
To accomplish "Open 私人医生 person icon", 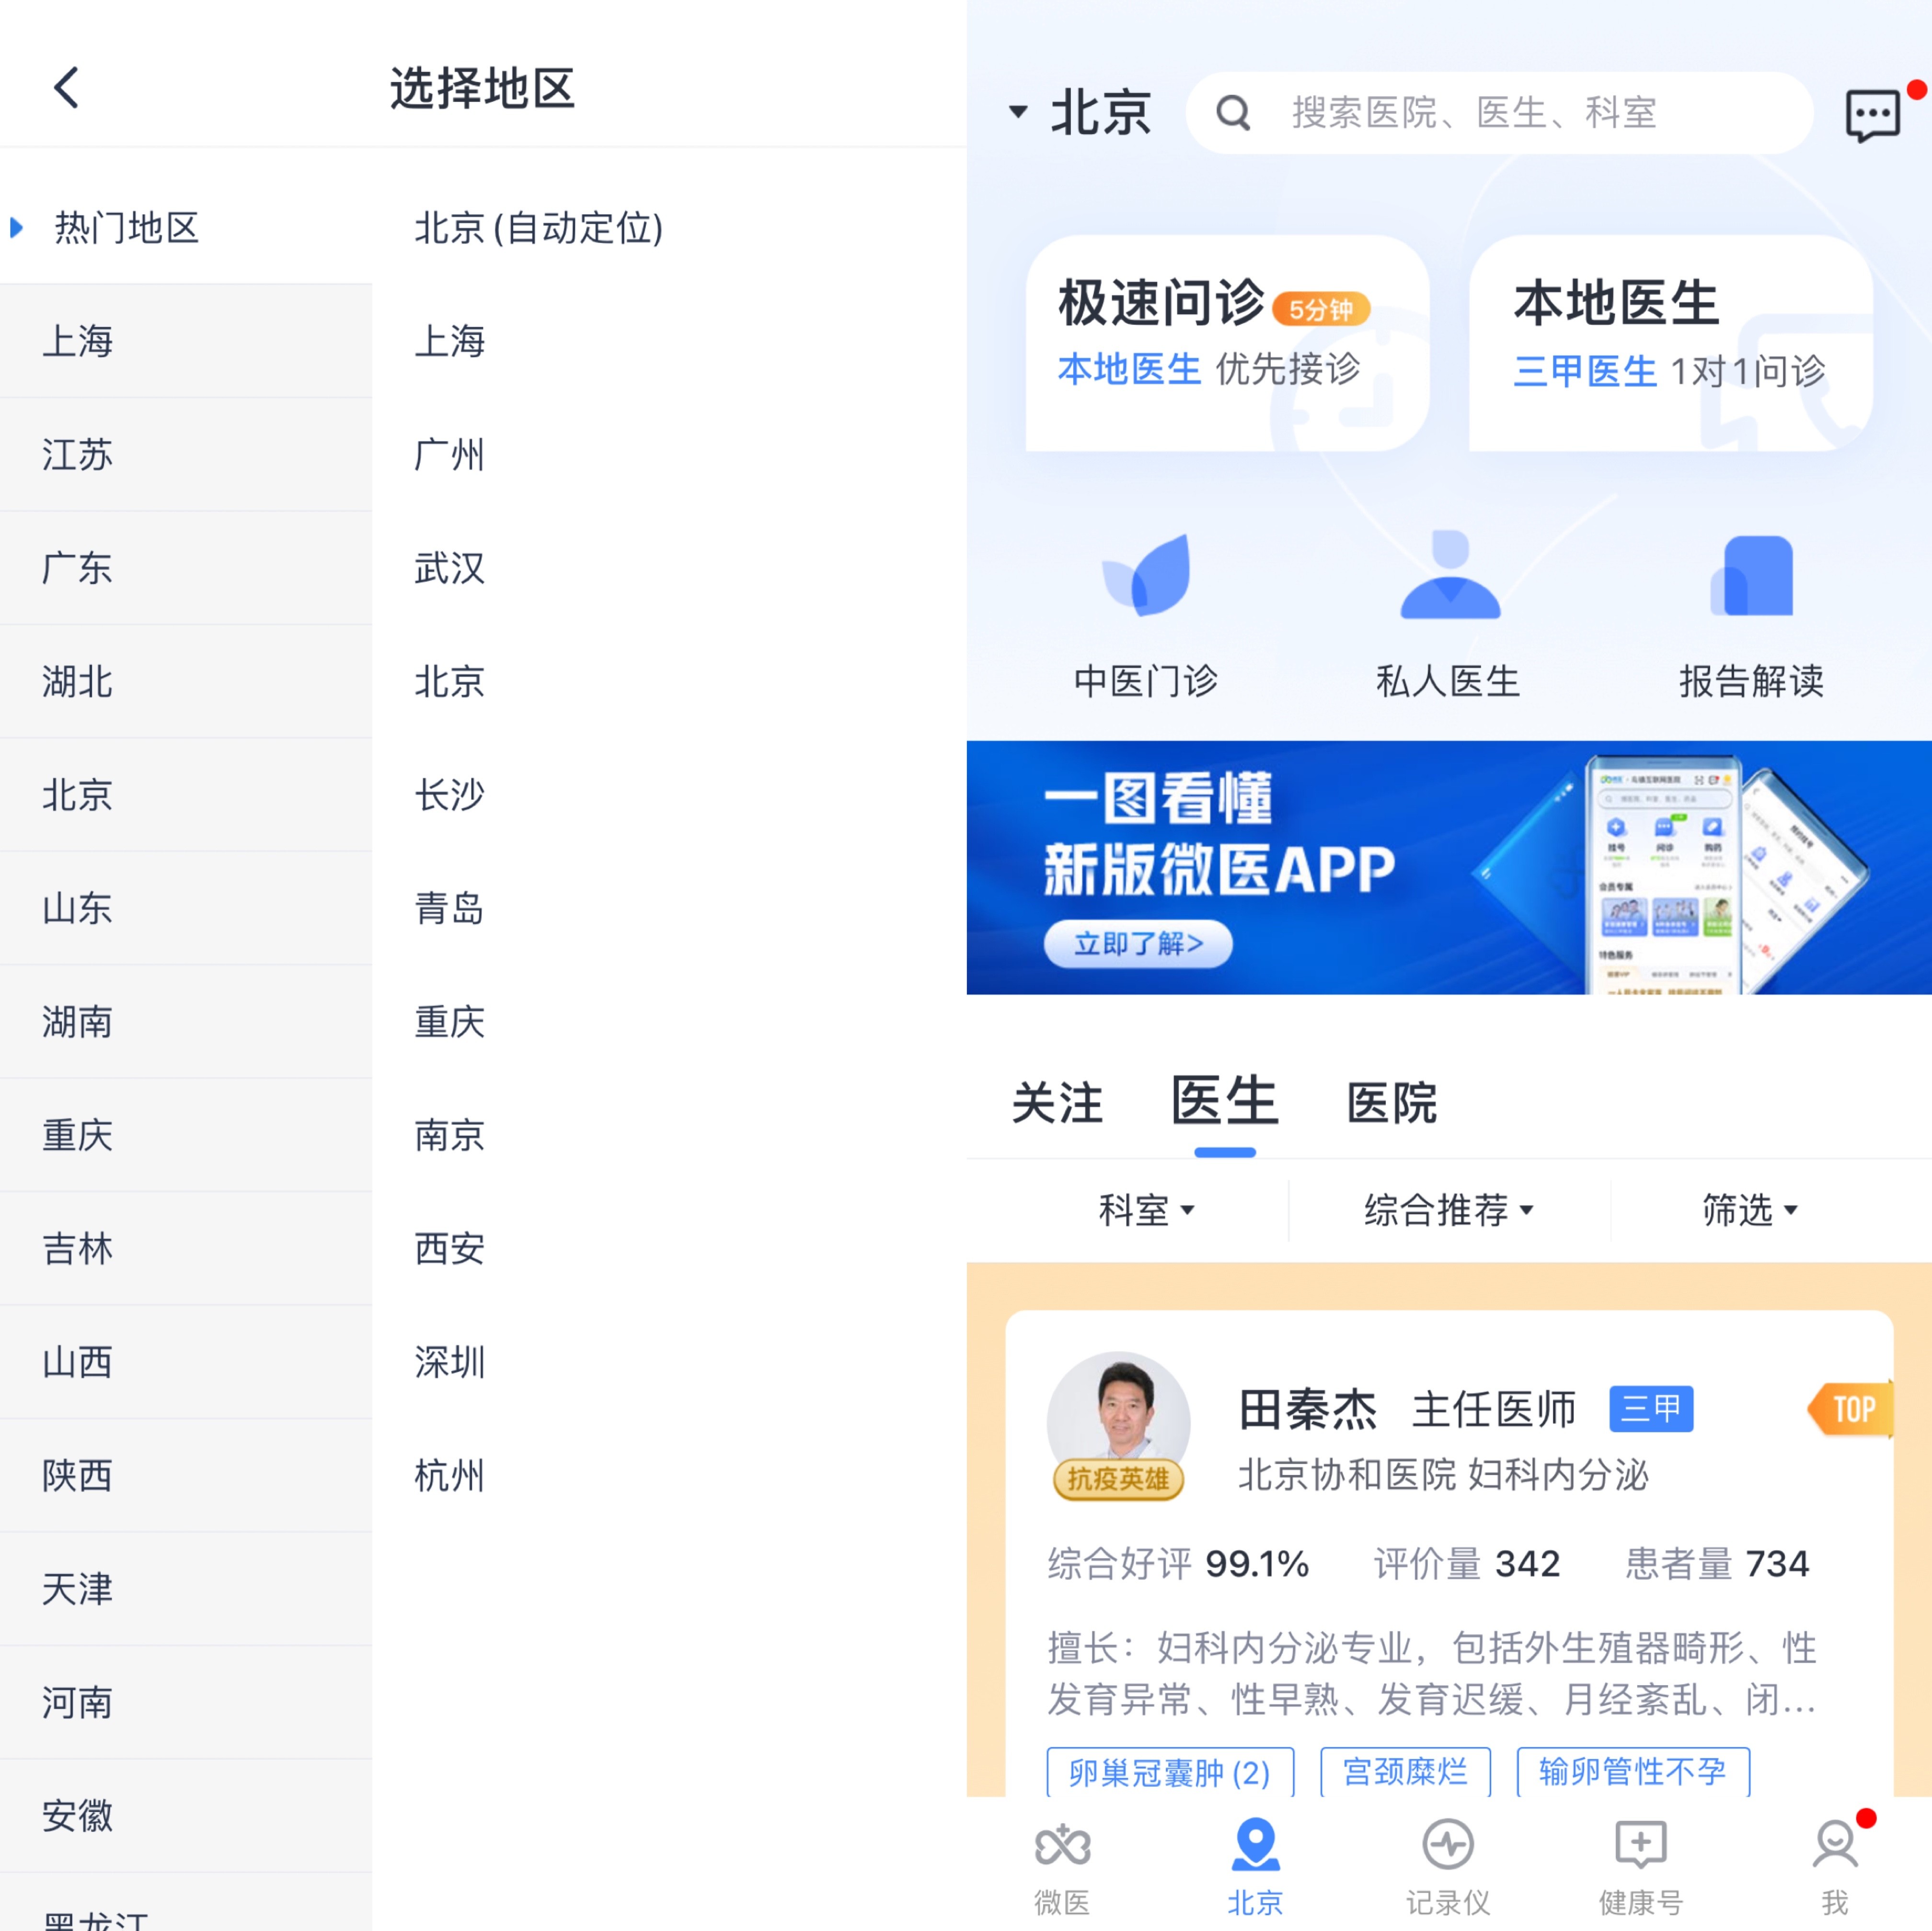I will pyautogui.click(x=1449, y=575).
